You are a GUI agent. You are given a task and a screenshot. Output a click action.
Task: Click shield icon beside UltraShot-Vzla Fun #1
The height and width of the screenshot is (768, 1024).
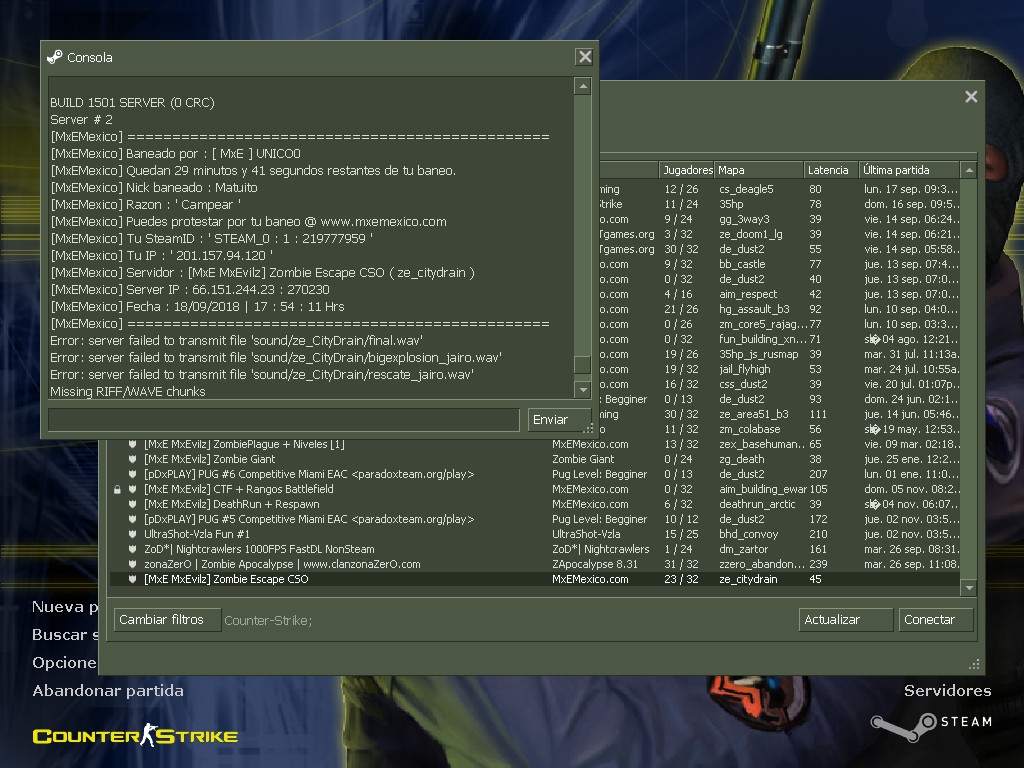click(133, 534)
